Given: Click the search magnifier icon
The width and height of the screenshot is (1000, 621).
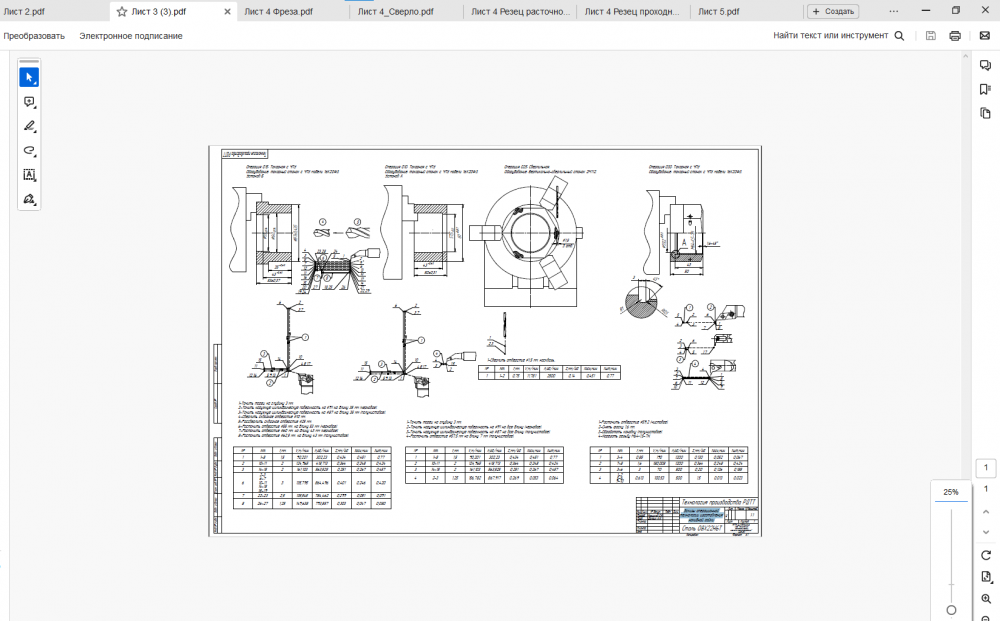Looking at the screenshot, I should pyautogui.click(x=899, y=36).
